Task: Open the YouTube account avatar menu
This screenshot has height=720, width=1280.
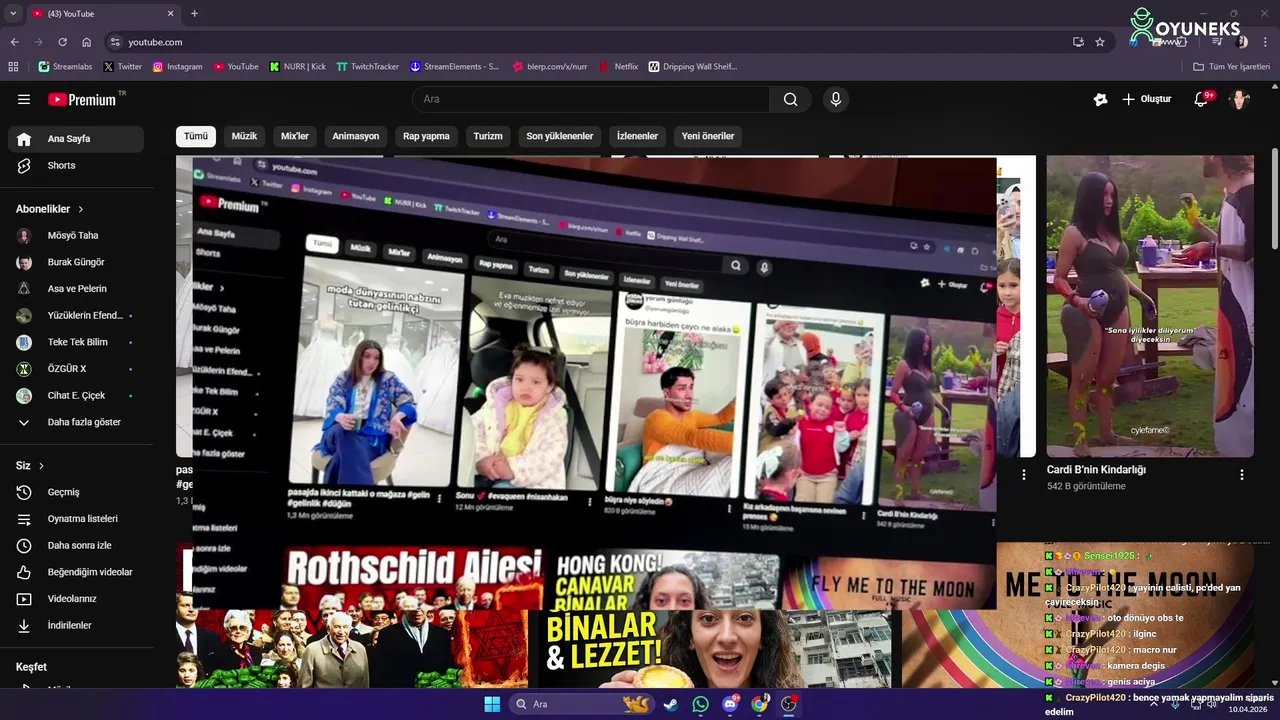Action: coord(1239,99)
